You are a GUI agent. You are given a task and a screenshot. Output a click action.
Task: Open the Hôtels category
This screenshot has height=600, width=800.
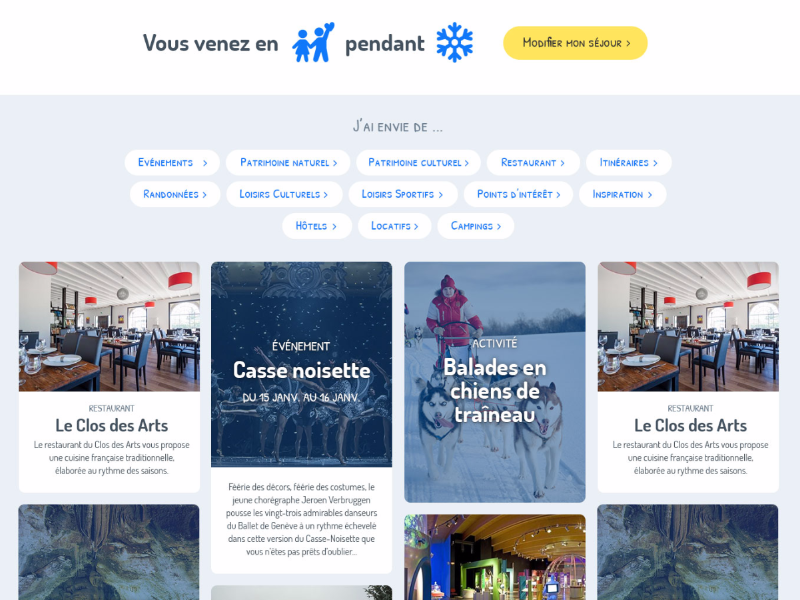point(317,226)
